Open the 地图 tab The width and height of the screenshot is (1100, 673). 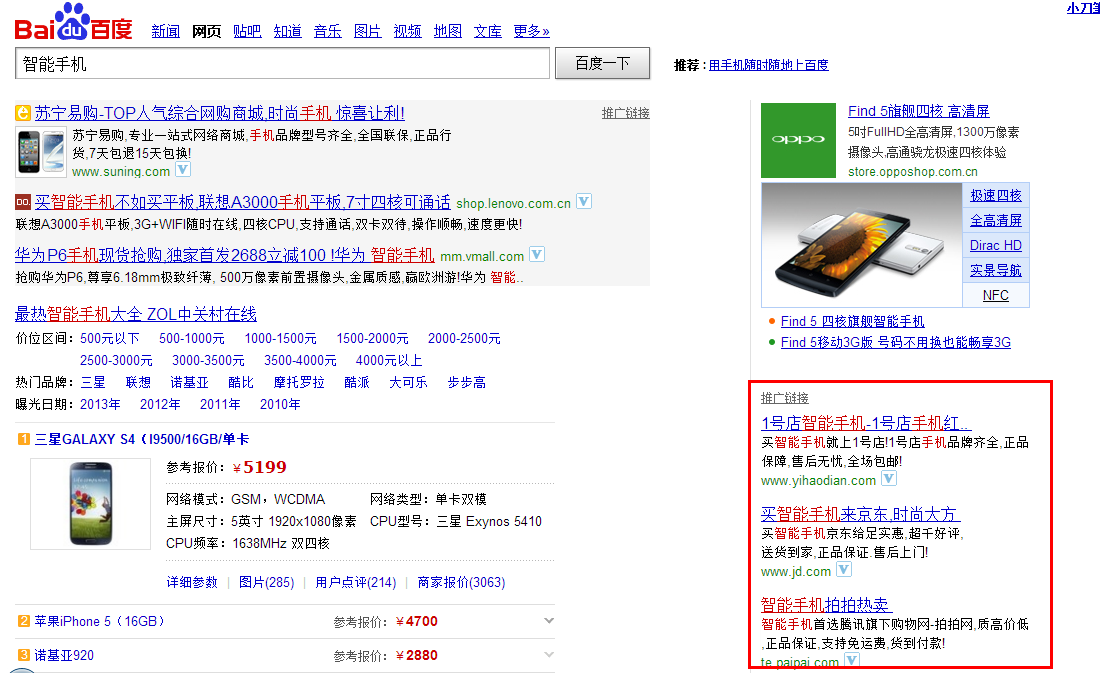(x=448, y=31)
